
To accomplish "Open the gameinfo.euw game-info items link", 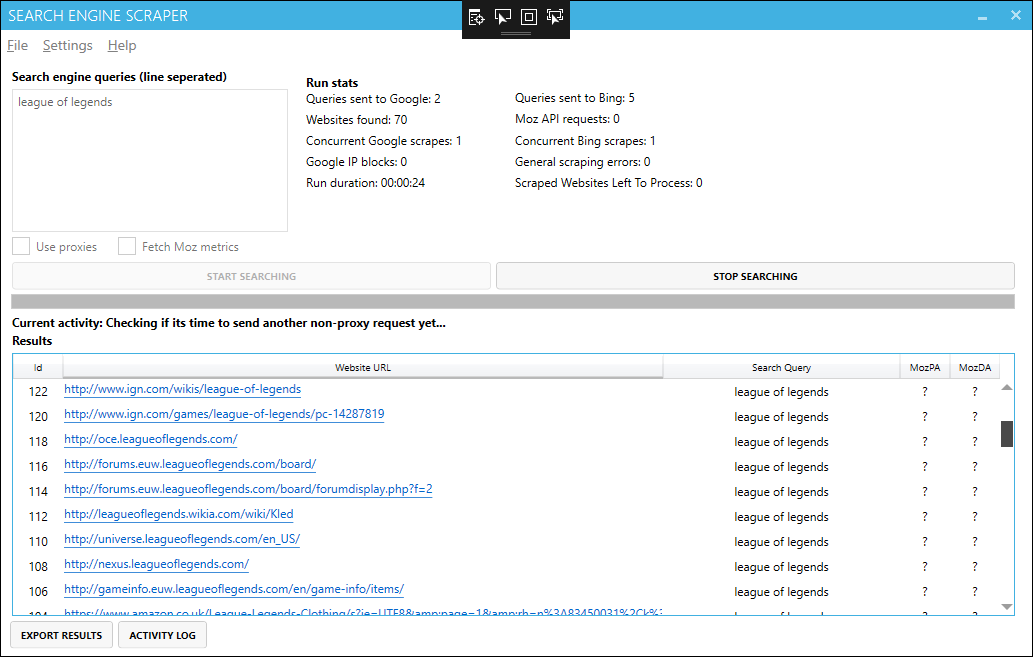I will [x=234, y=590].
